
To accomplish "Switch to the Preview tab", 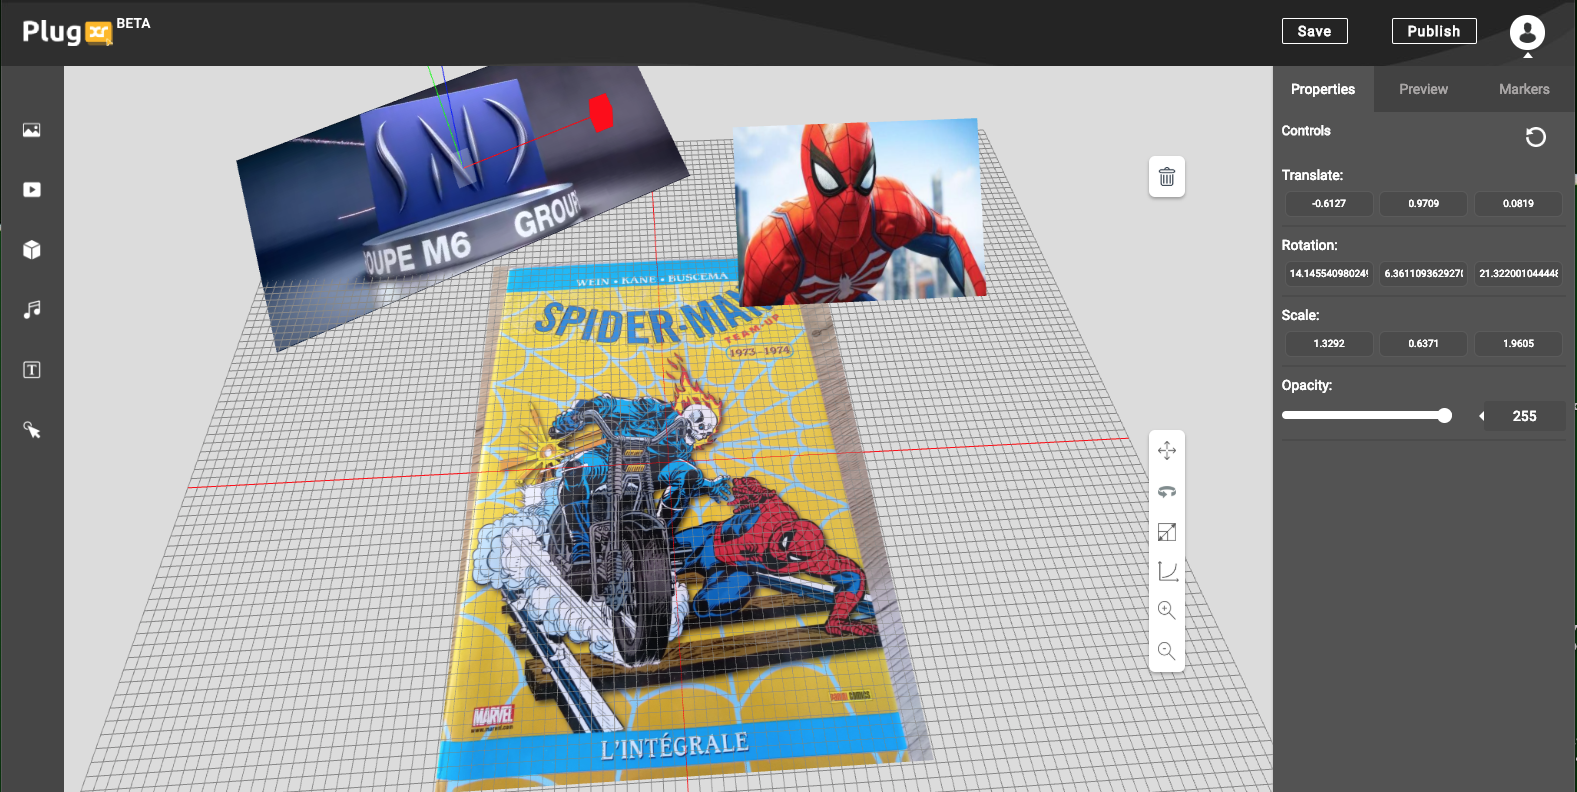I will [1423, 89].
